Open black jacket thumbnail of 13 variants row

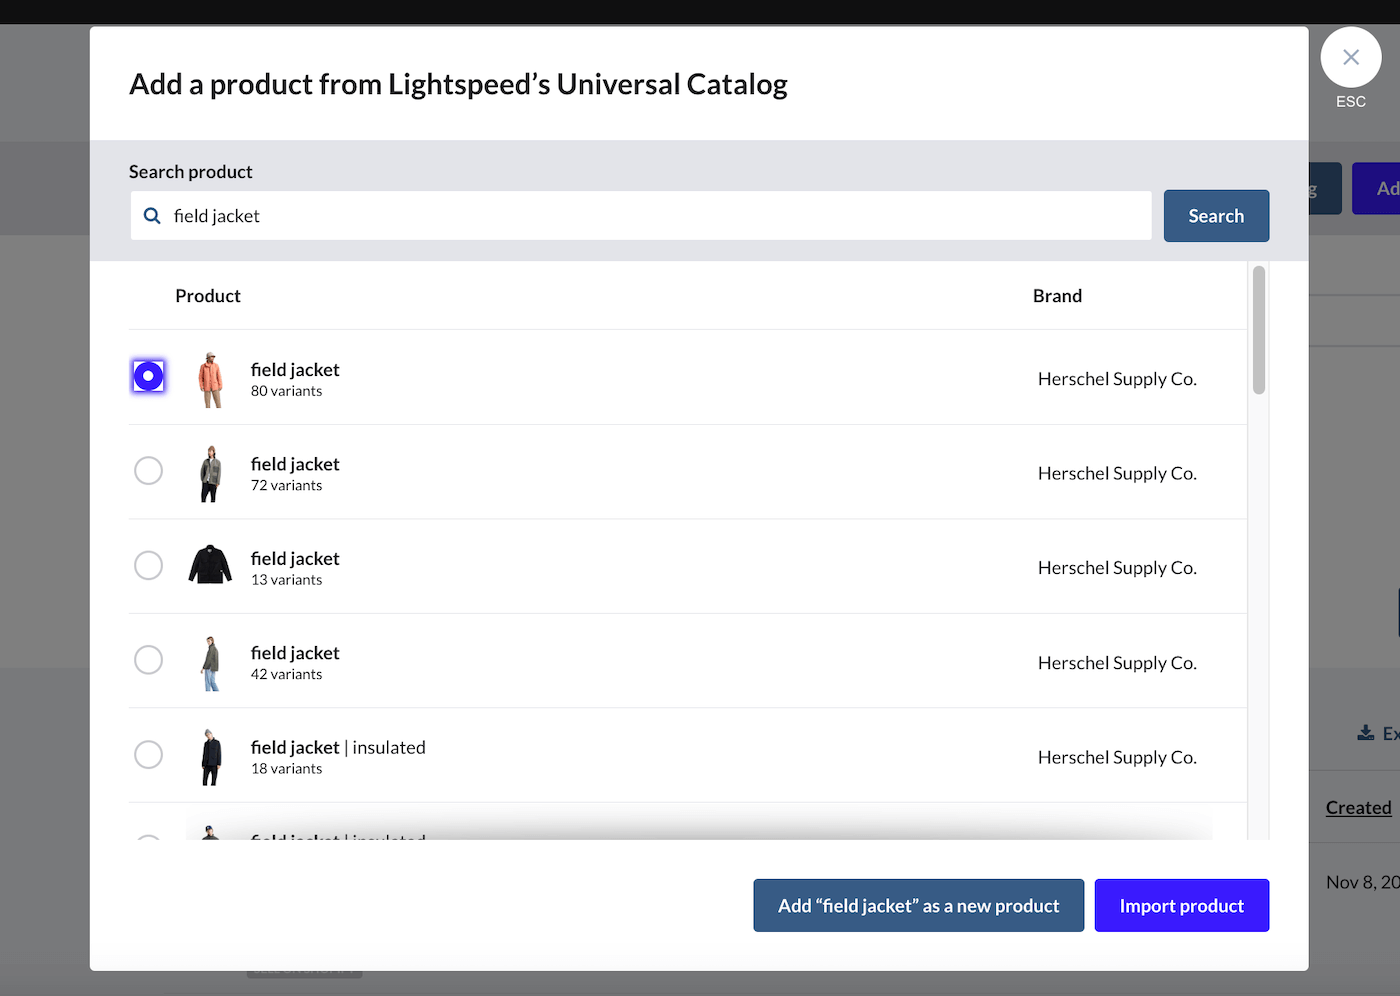pyautogui.click(x=210, y=565)
